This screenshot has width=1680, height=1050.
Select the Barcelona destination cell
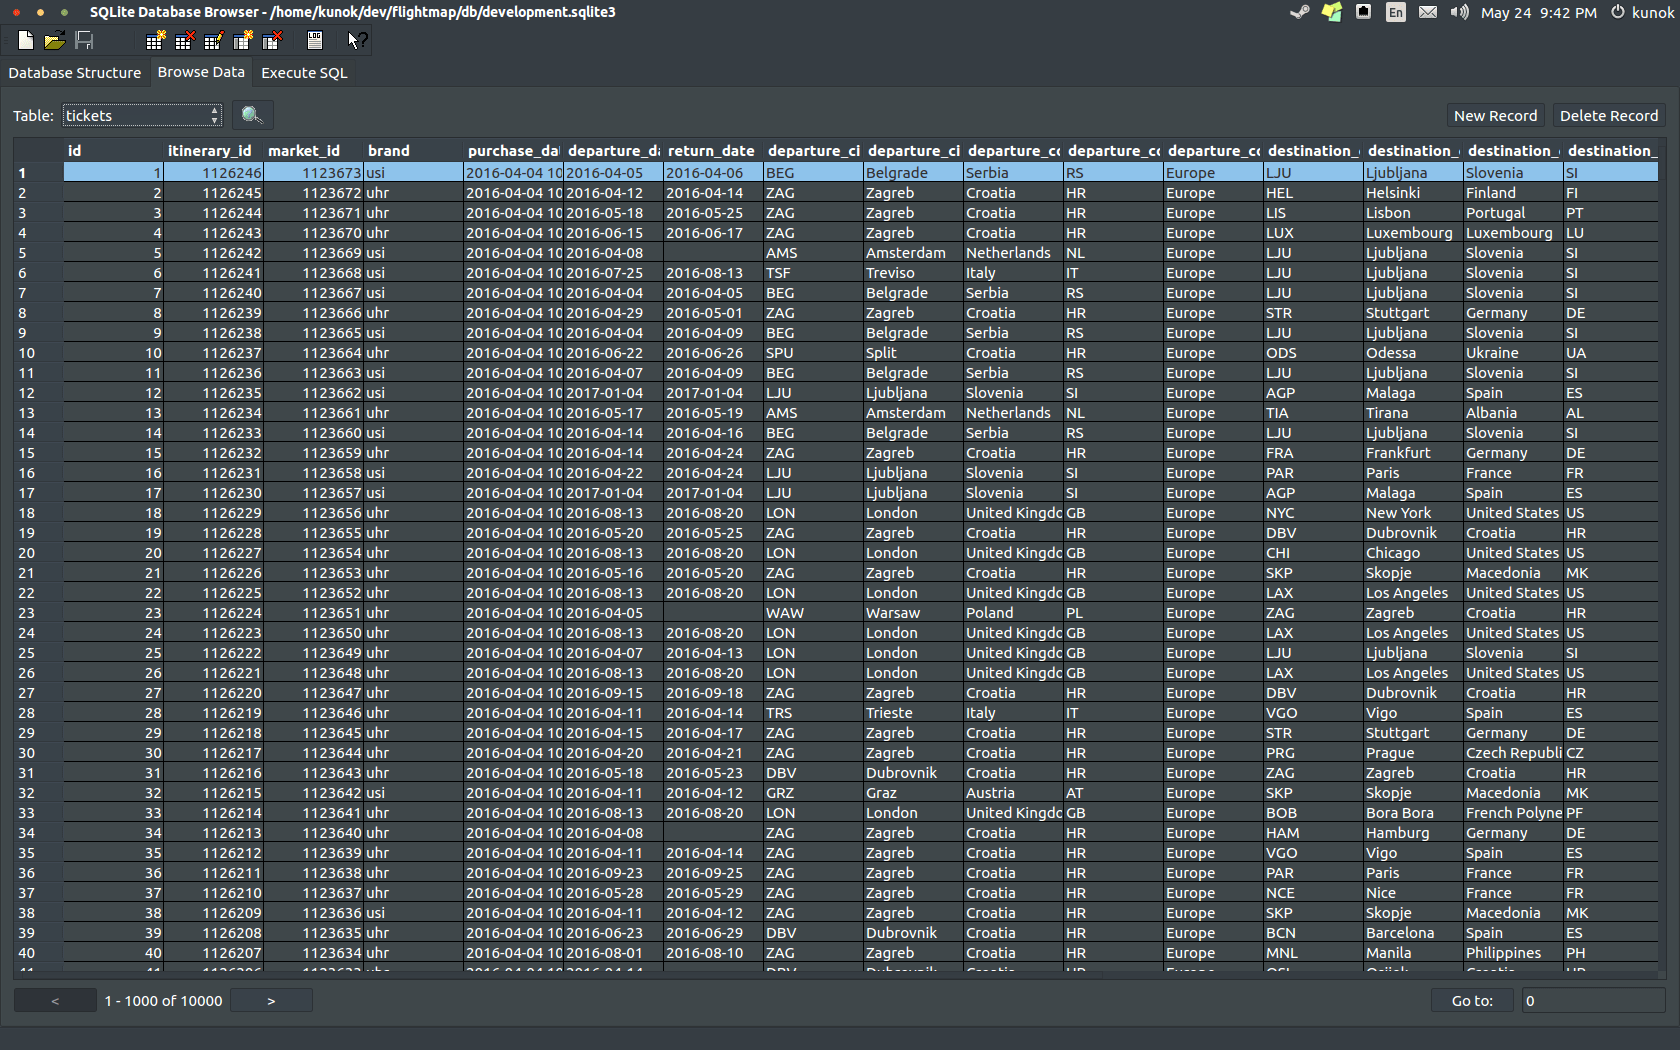coord(1414,933)
